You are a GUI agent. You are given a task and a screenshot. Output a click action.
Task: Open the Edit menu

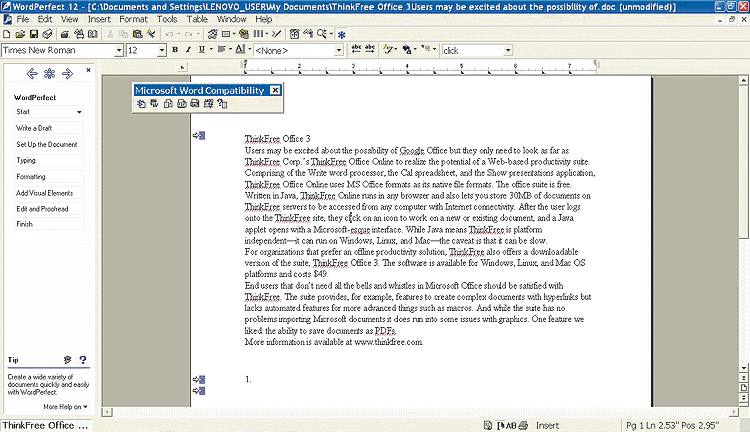pyautogui.click(x=45, y=19)
